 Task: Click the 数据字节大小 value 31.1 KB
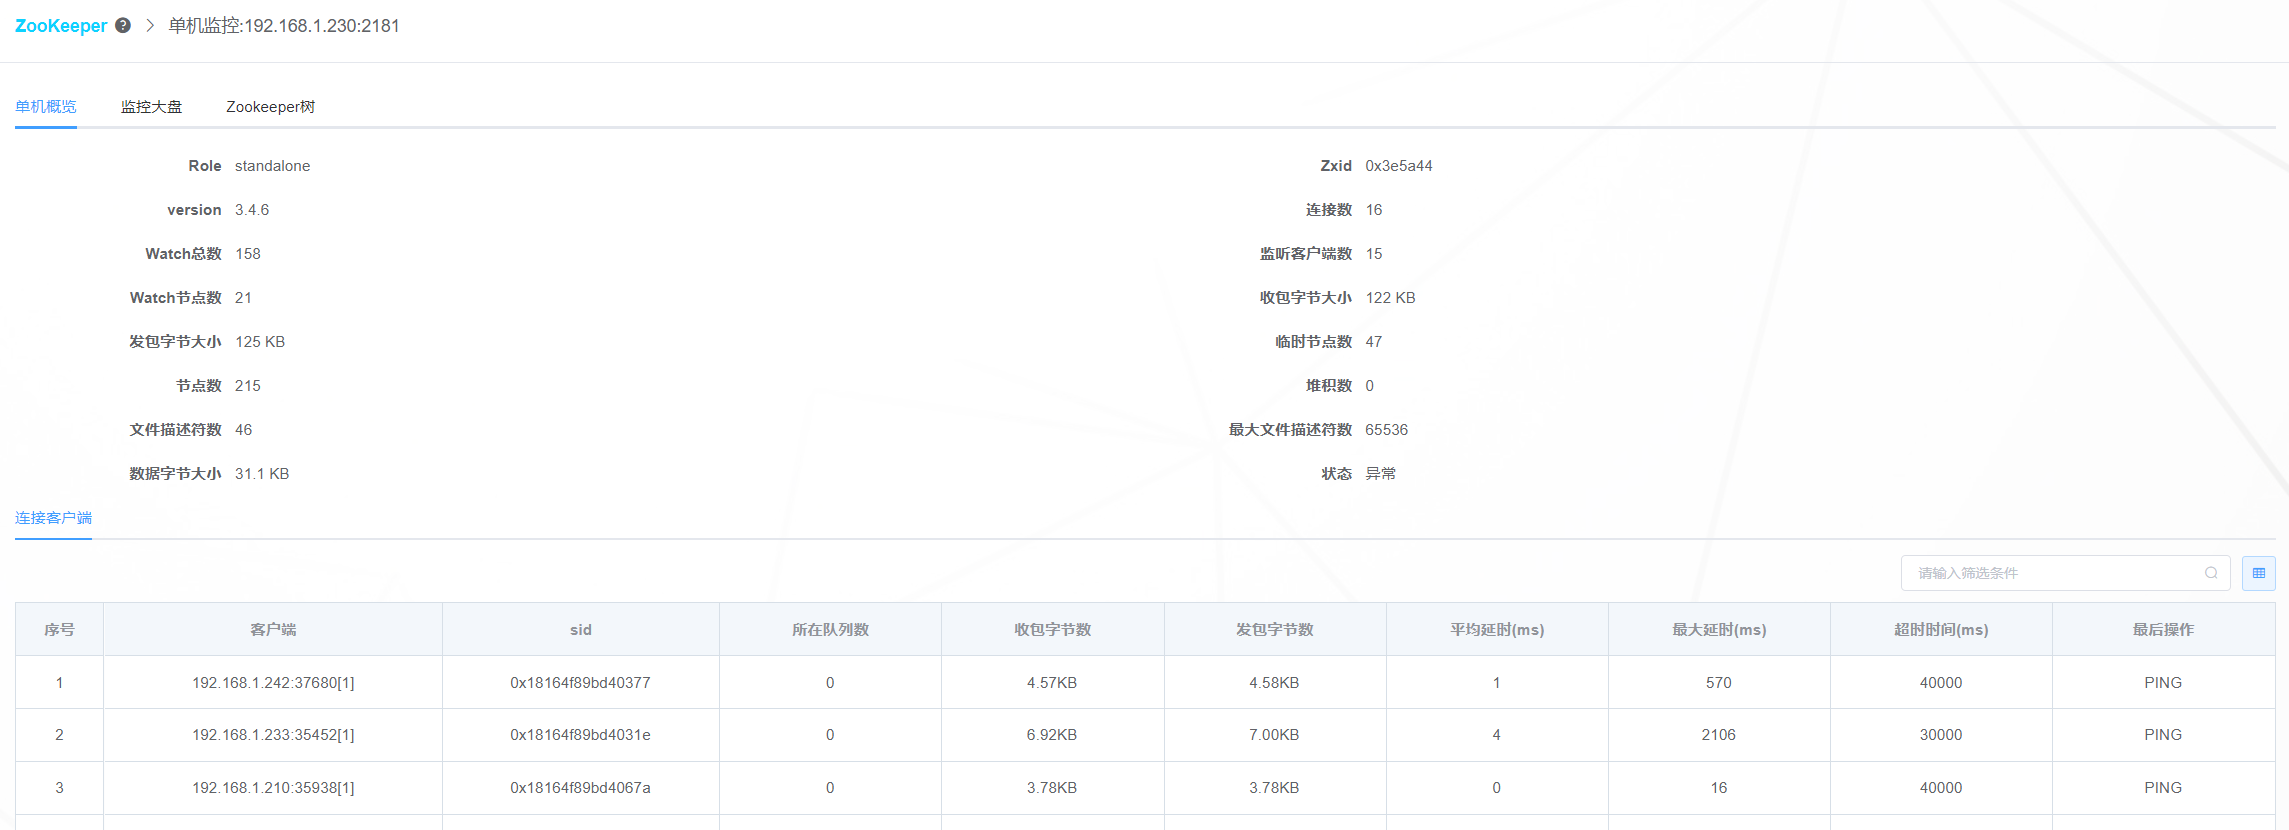click(x=262, y=474)
